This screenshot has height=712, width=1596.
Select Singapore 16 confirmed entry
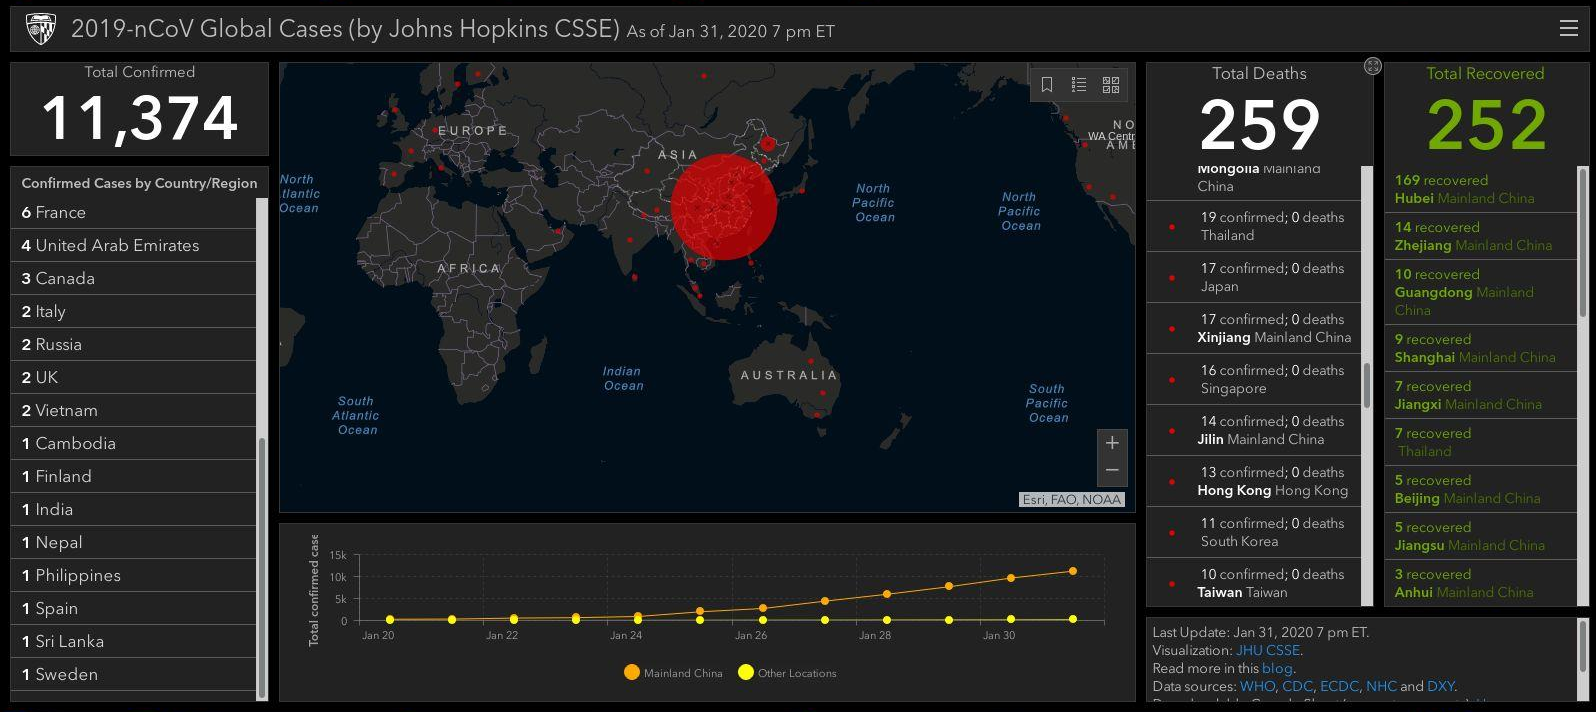[1253, 379]
